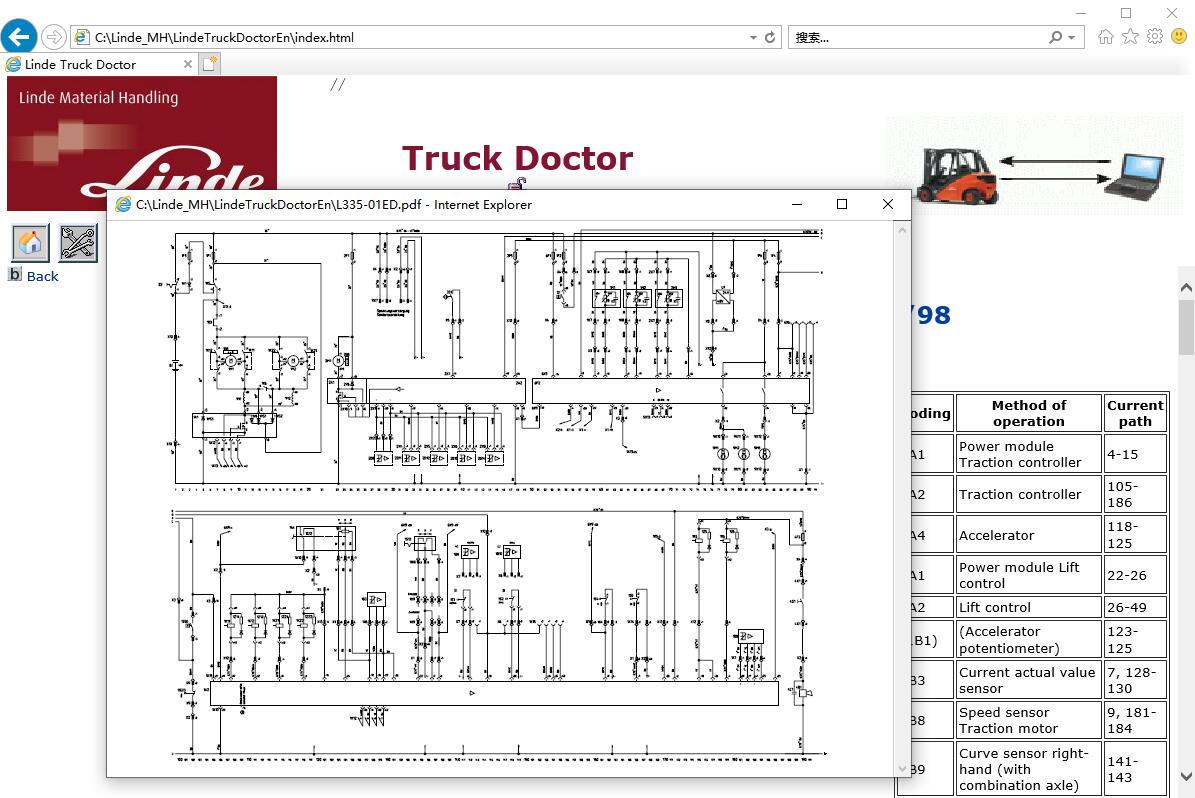The image size is (1195, 798).
Task: Maximize the main Internet Explorer window
Action: coord(1126,13)
